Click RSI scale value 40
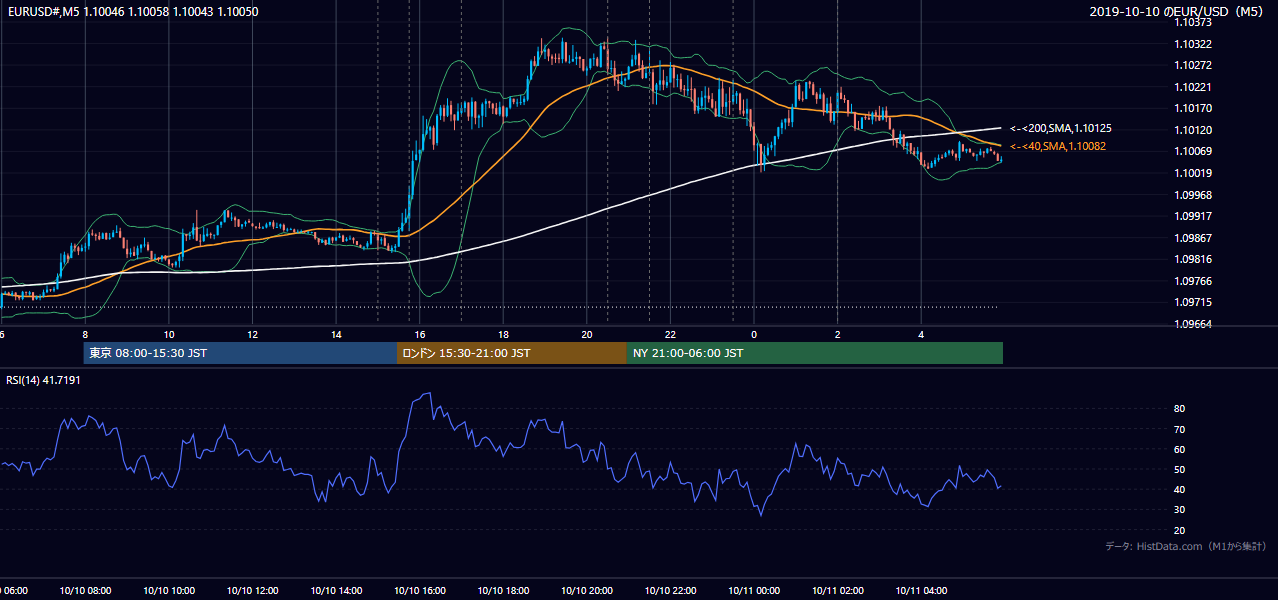1278x600 pixels. coord(1180,490)
